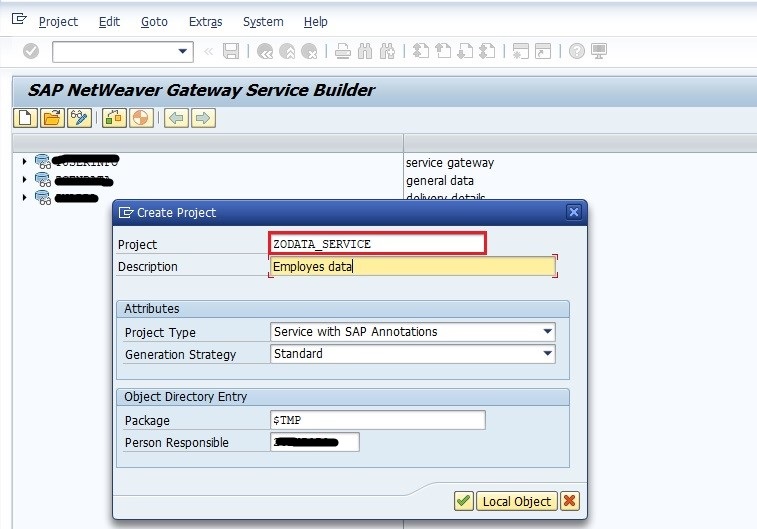Open the Edit menu
Screen dimensions: 757x529
pyautogui.click(x=109, y=22)
